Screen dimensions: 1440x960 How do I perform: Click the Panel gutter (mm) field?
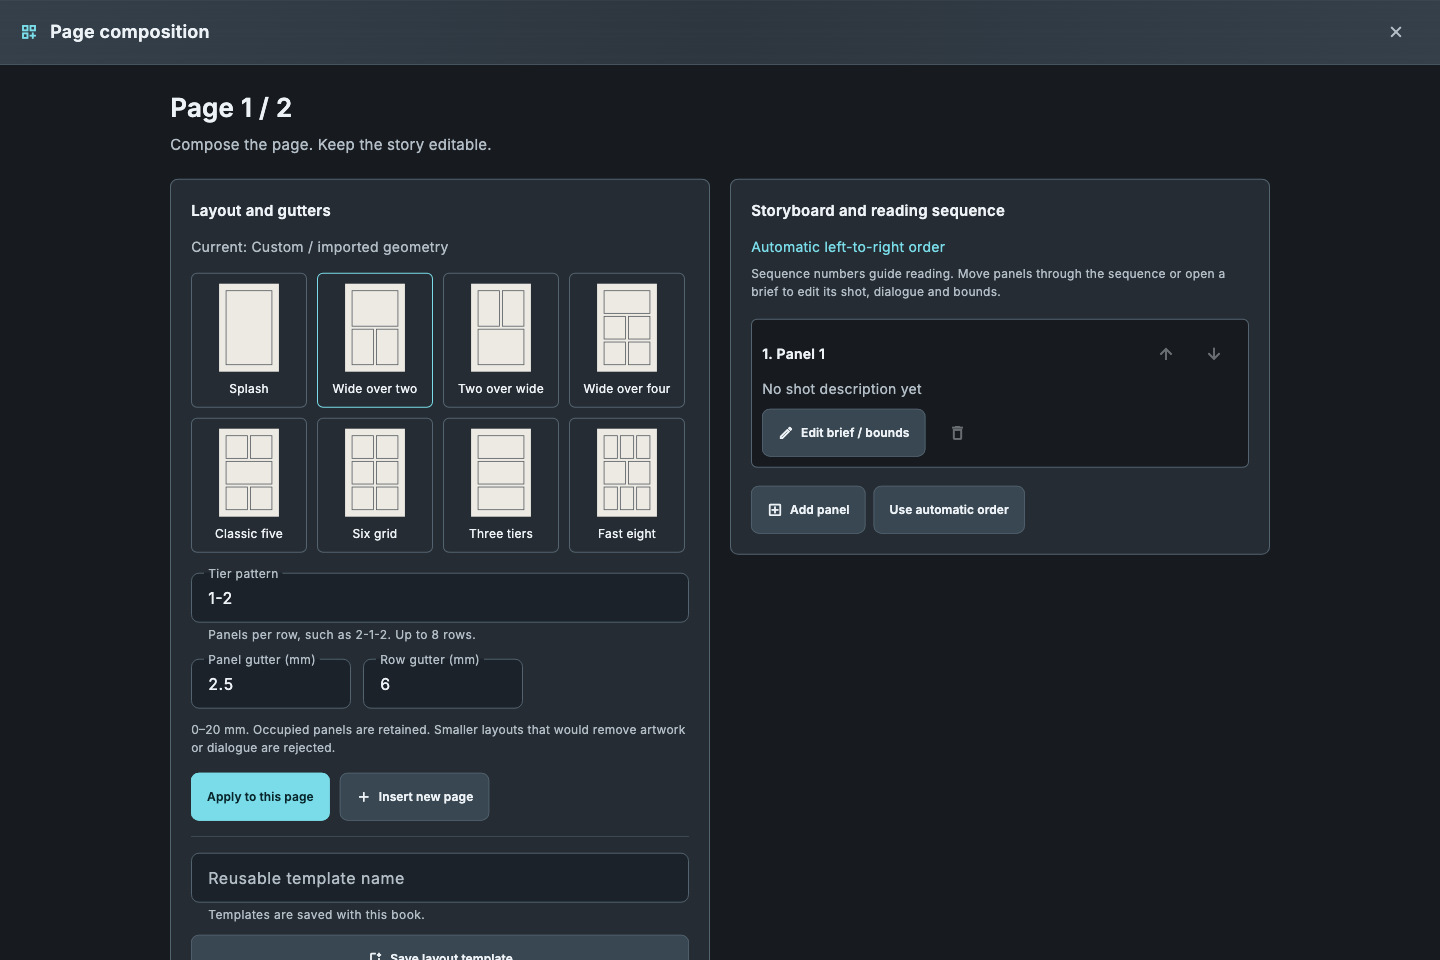click(271, 684)
